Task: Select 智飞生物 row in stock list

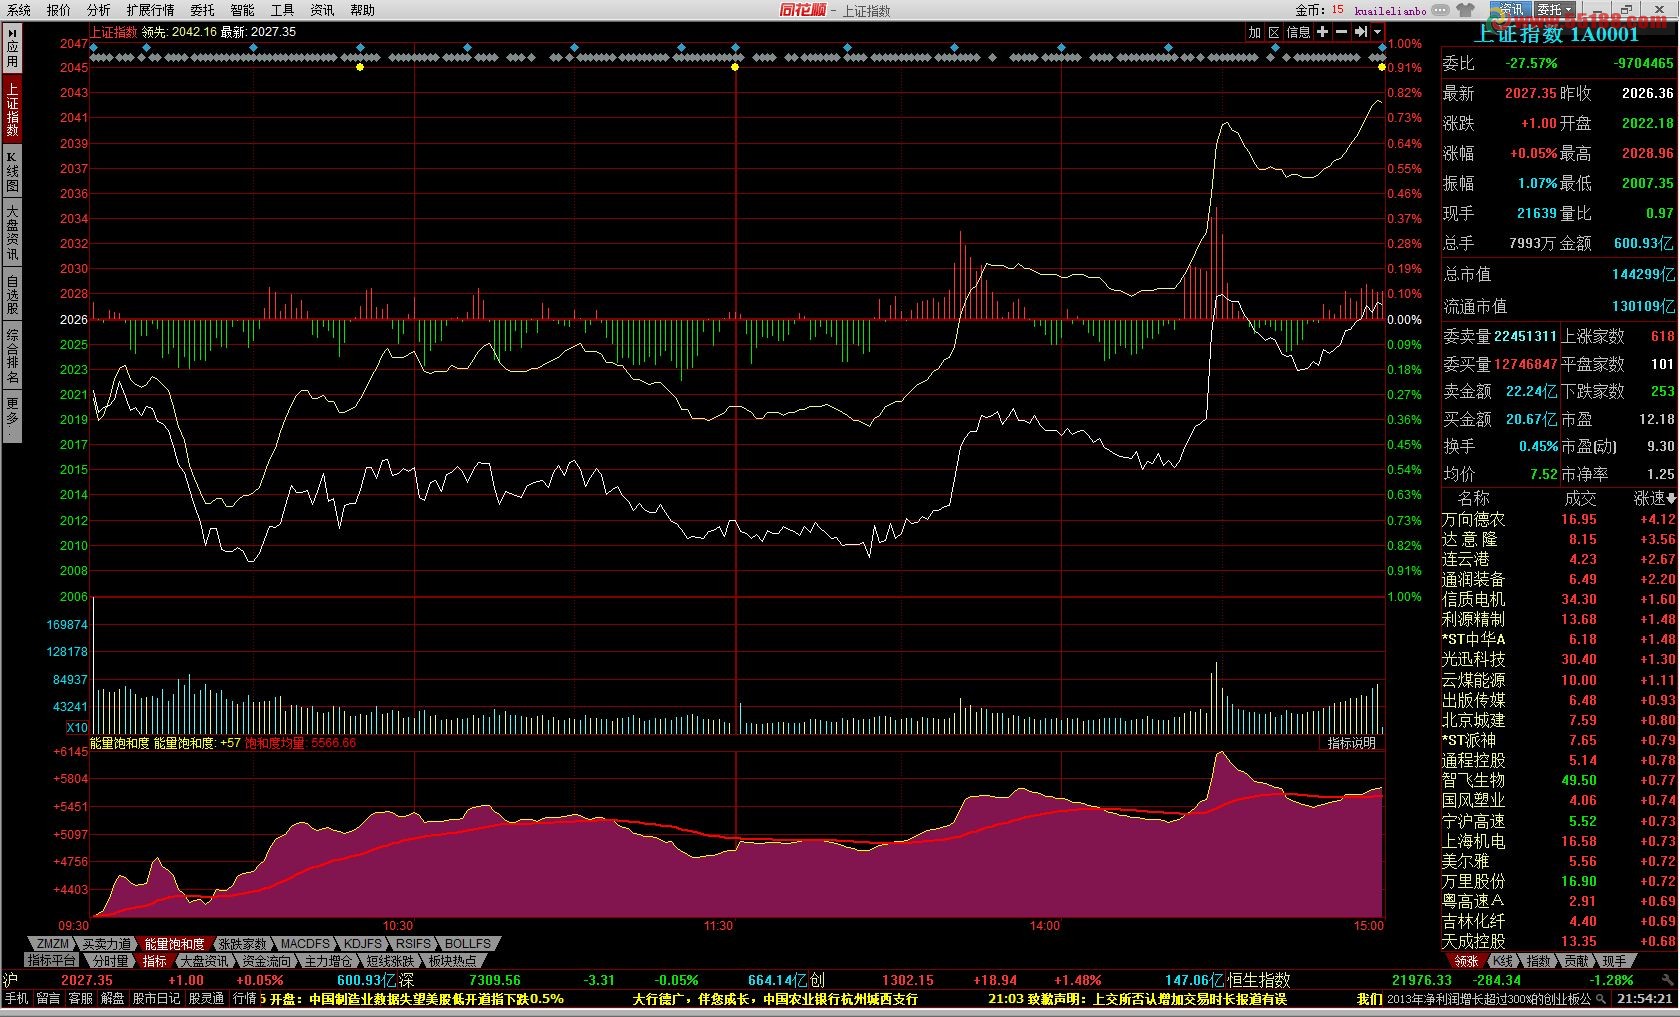Action: pyautogui.click(x=1559, y=780)
